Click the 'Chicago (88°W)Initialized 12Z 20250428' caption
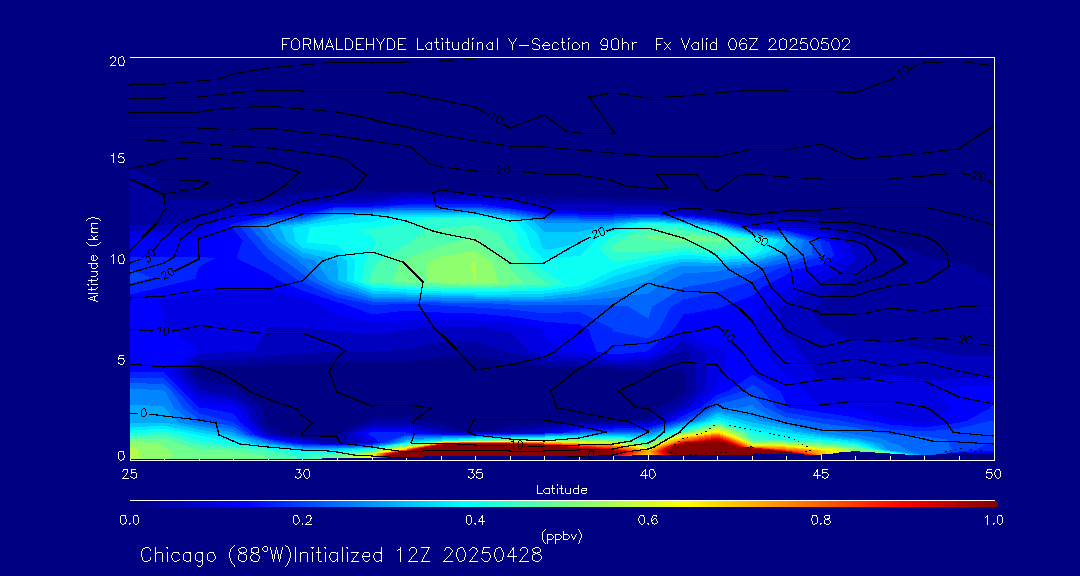Image resolution: width=1080 pixels, height=576 pixels. click(x=342, y=555)
